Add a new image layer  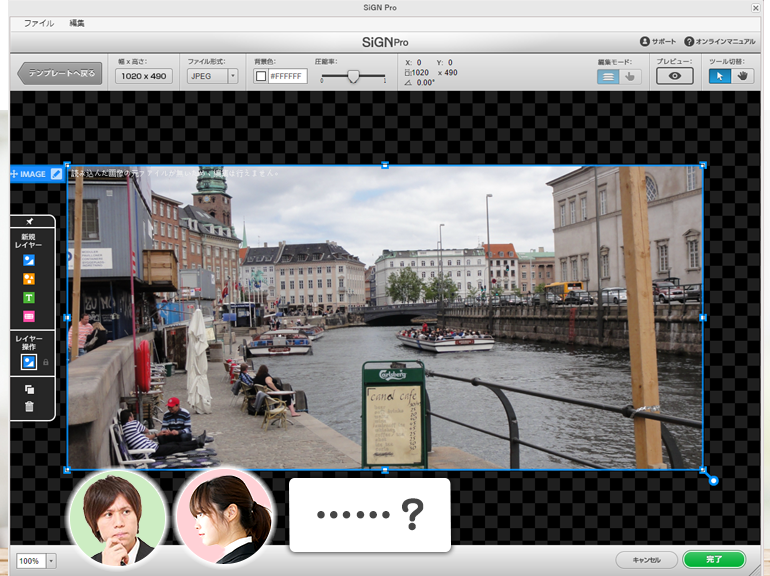tap(29, 260)
